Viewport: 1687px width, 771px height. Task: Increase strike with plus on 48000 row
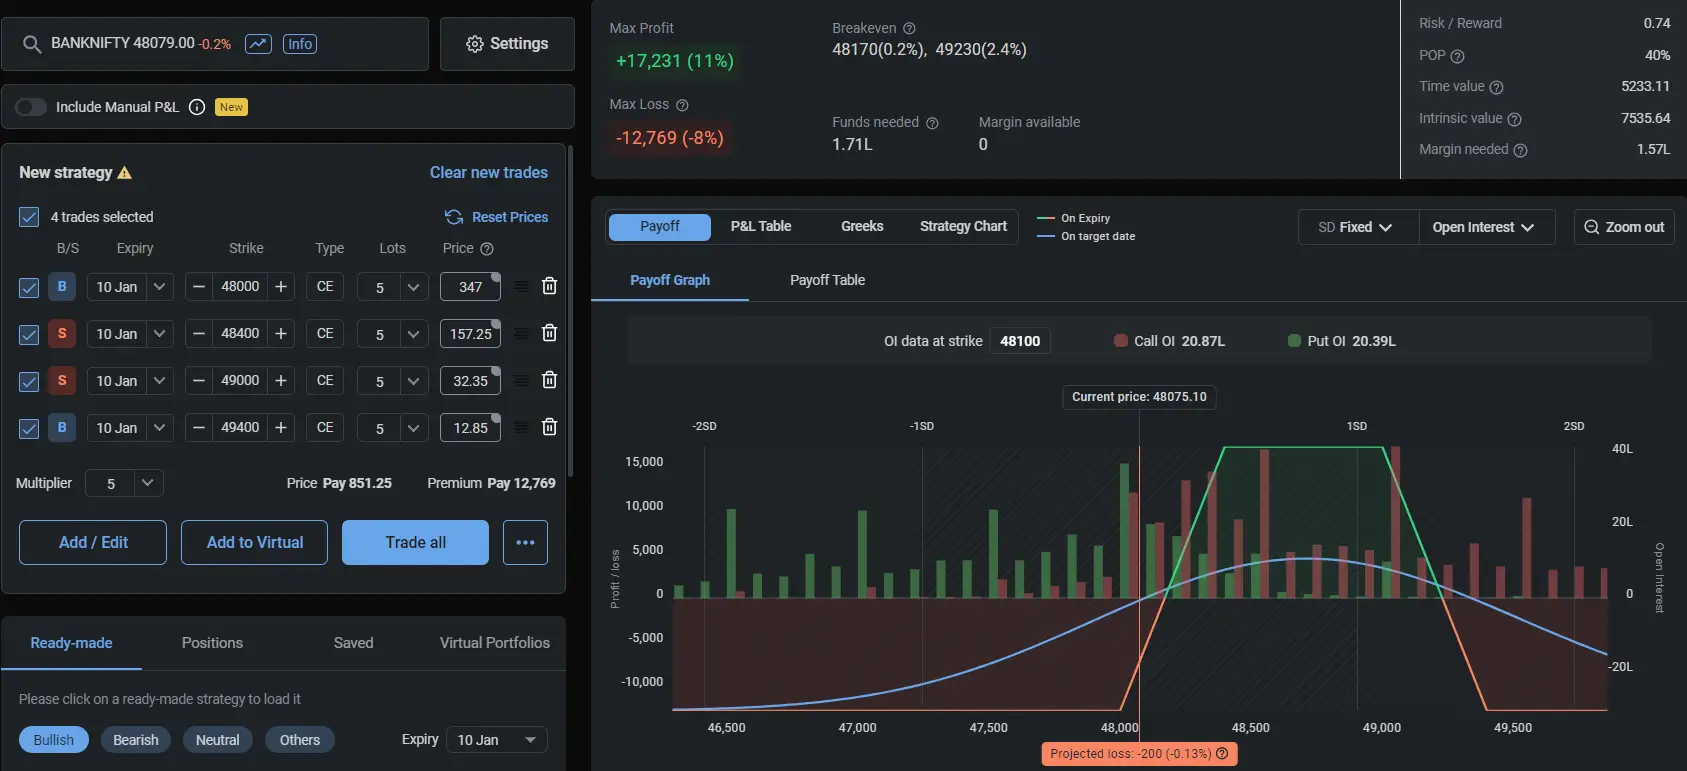281,286
